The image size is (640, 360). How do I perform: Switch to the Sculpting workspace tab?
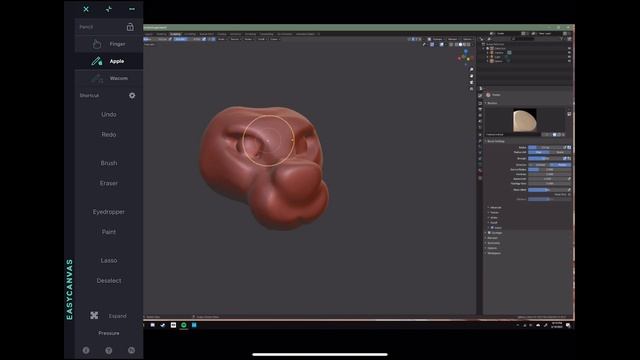[176, 34]
